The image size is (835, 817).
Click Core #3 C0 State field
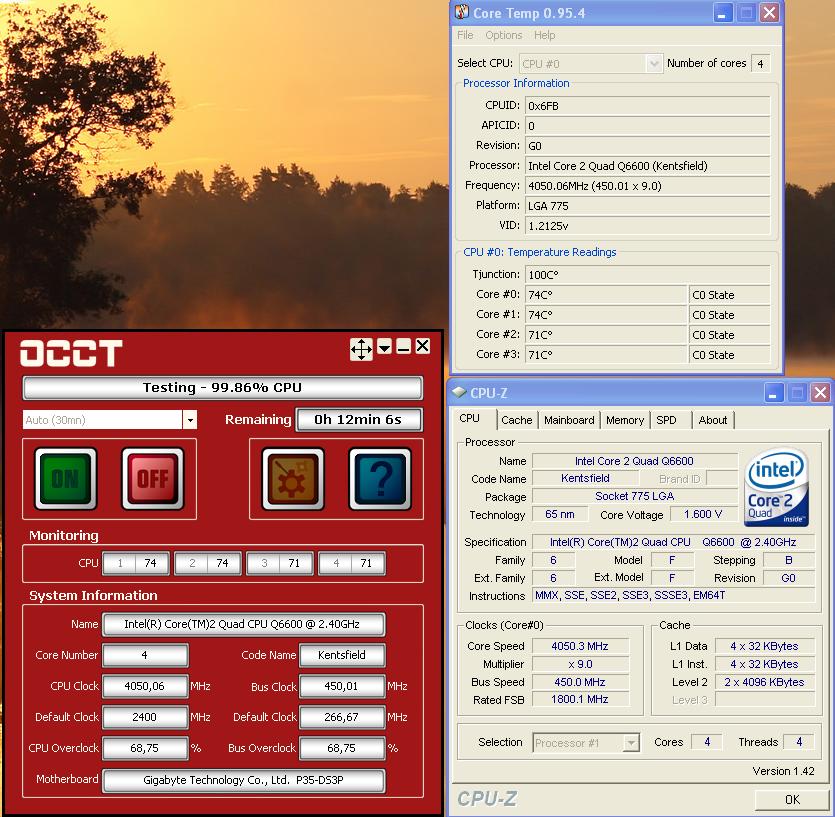tap(730, 355)
